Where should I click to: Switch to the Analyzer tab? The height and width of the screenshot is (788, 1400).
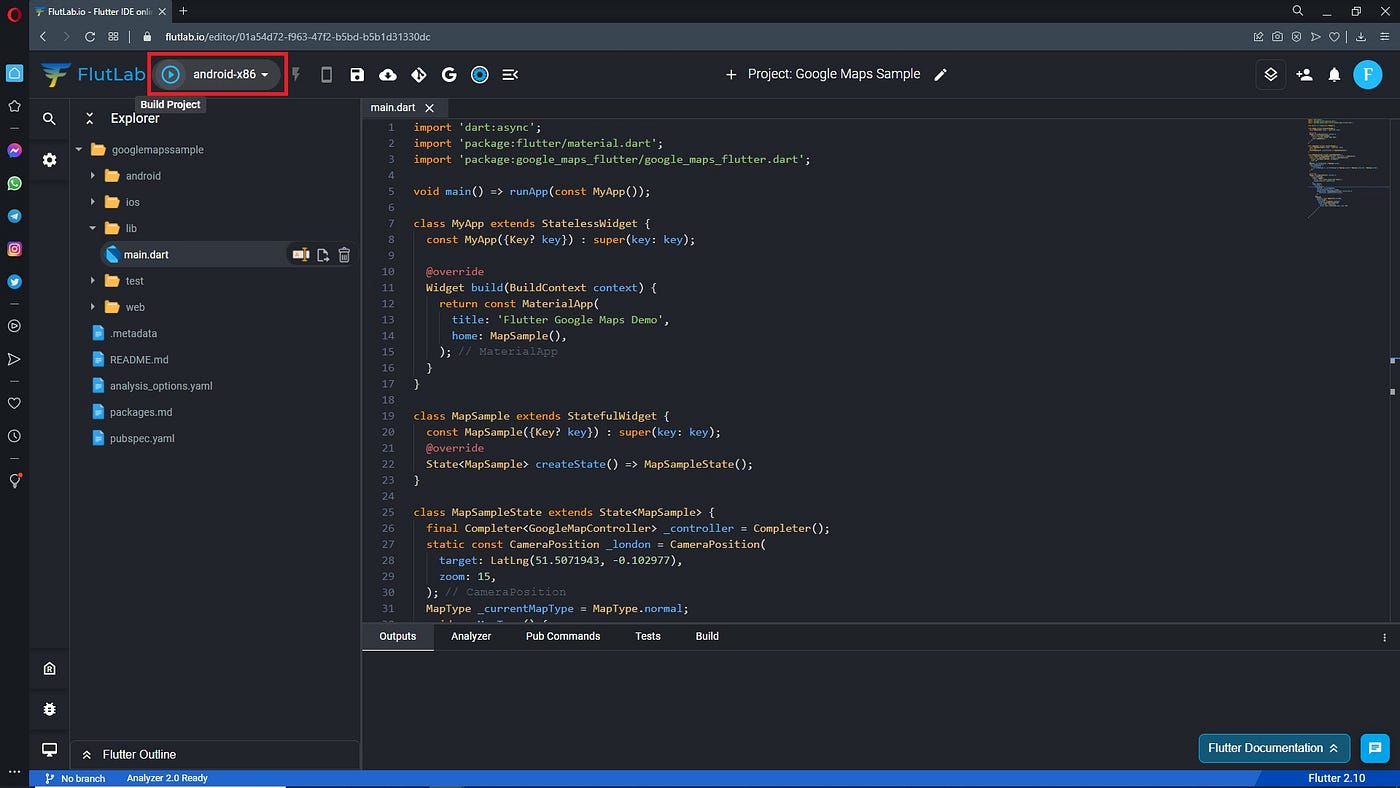[471, 636]
